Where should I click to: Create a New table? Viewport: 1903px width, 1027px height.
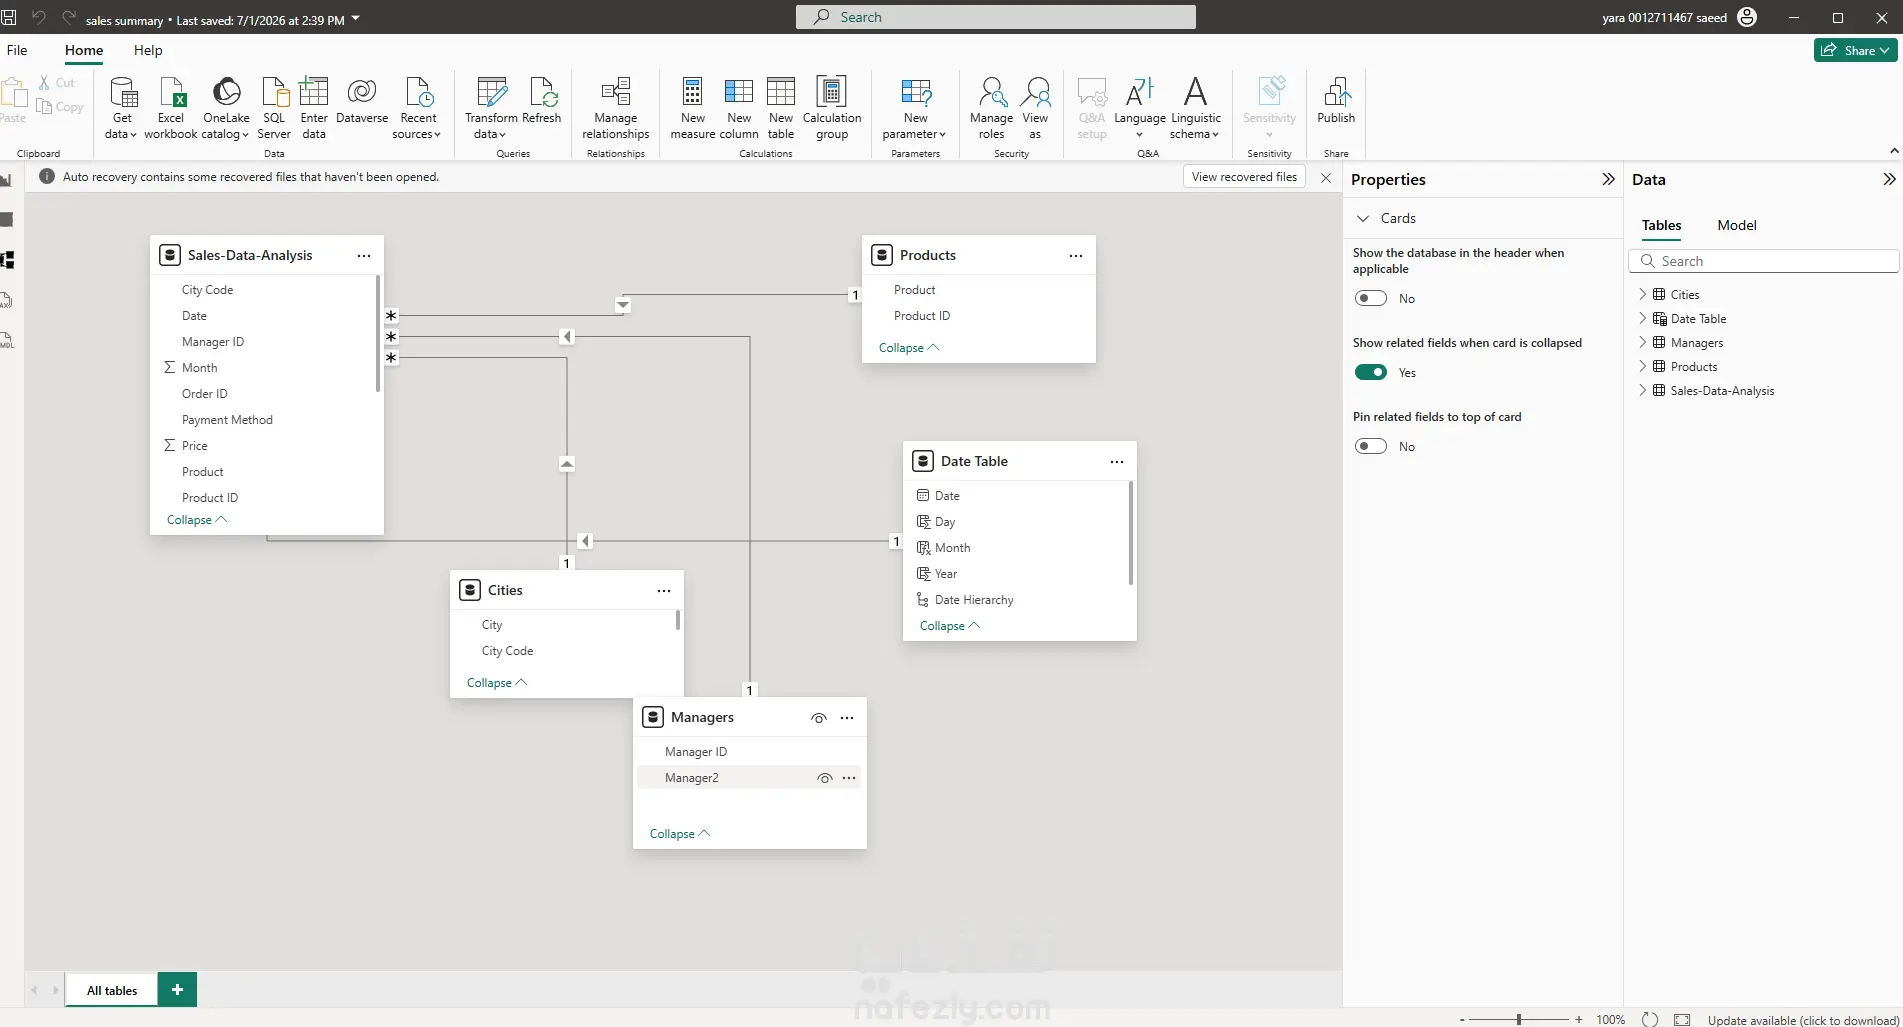click(x=781, y=108)
